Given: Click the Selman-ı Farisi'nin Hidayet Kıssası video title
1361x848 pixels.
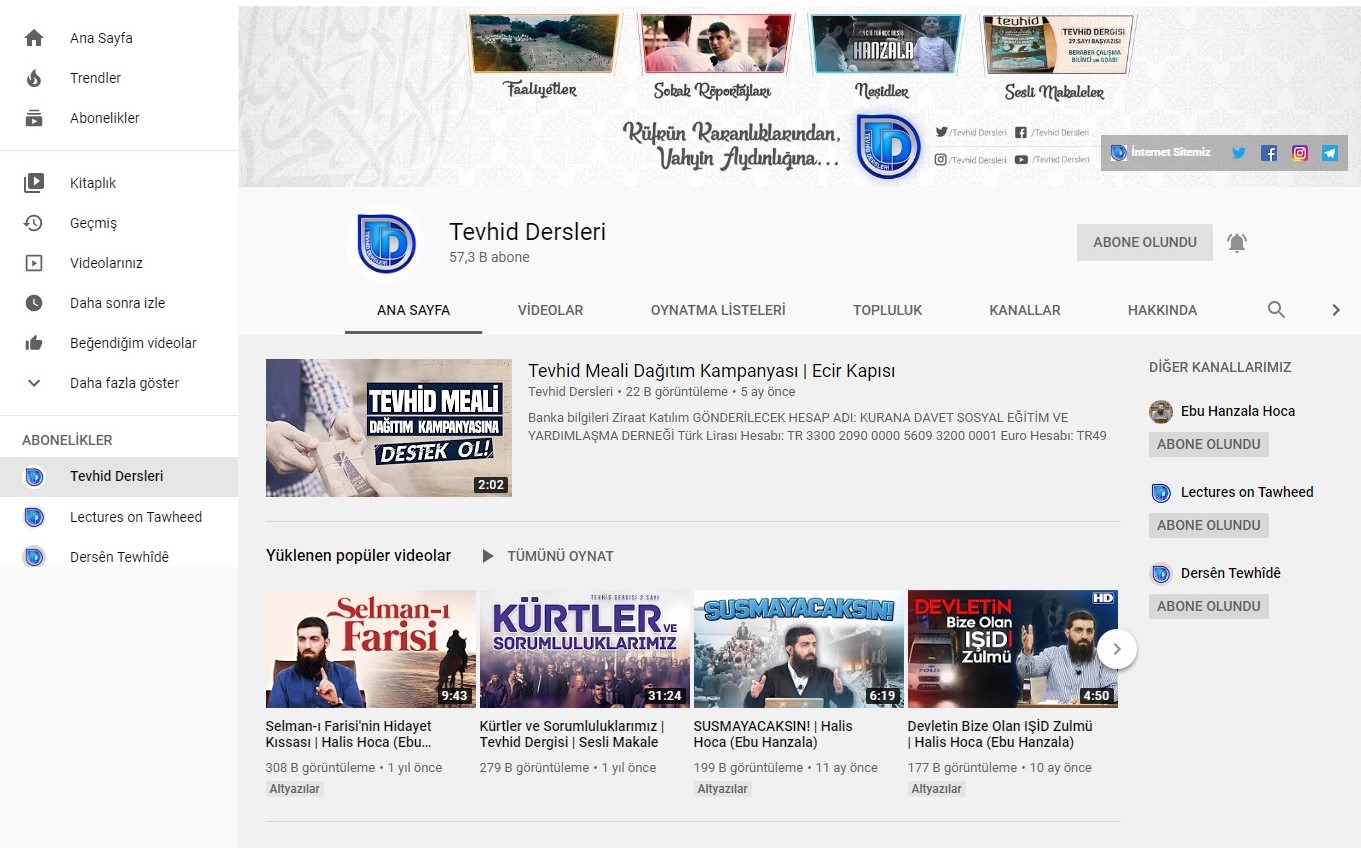Looking at the screenshot, I should tap(349, 734).
